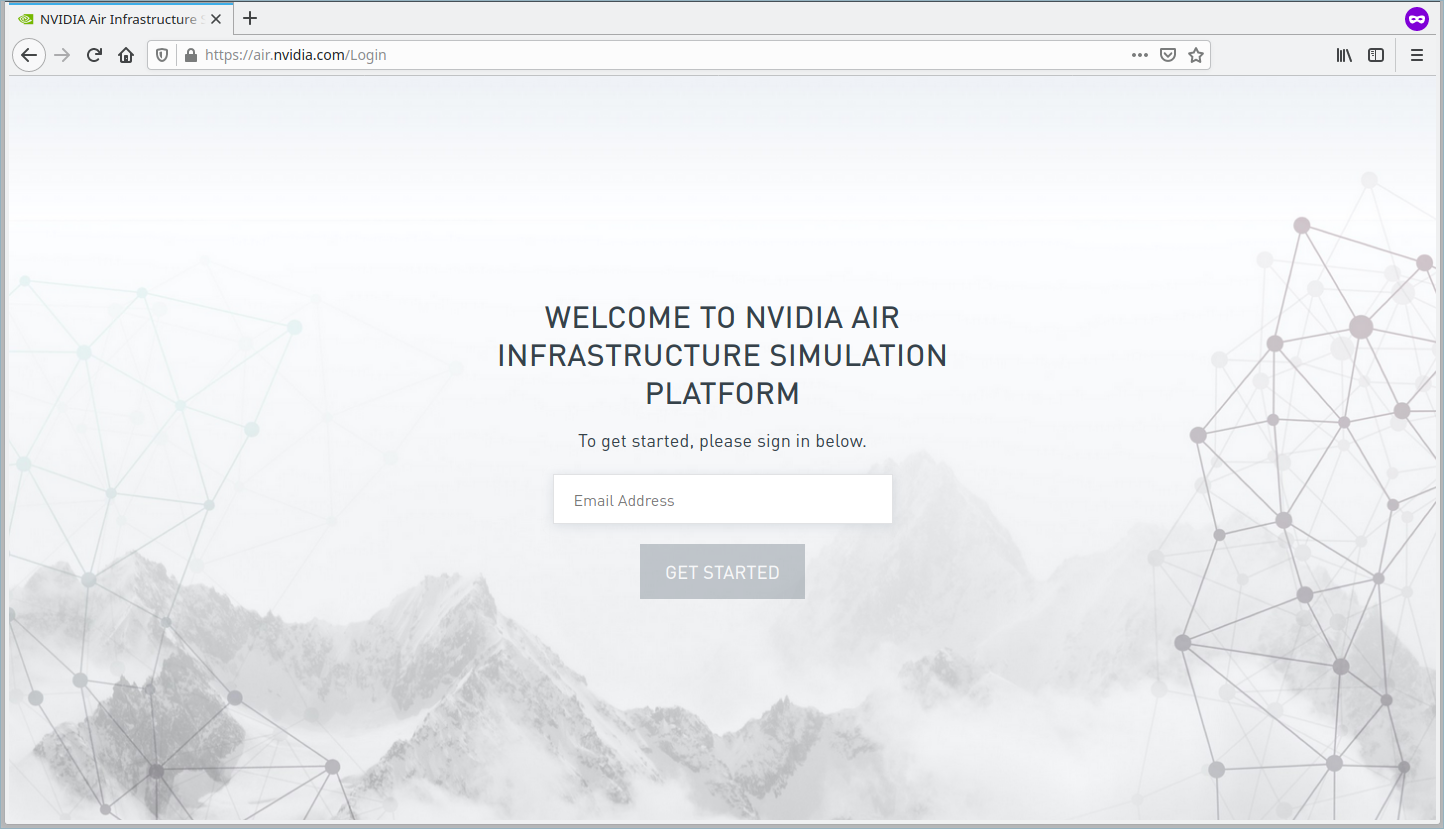View site security info via padlock

click(x=189, y=55)
